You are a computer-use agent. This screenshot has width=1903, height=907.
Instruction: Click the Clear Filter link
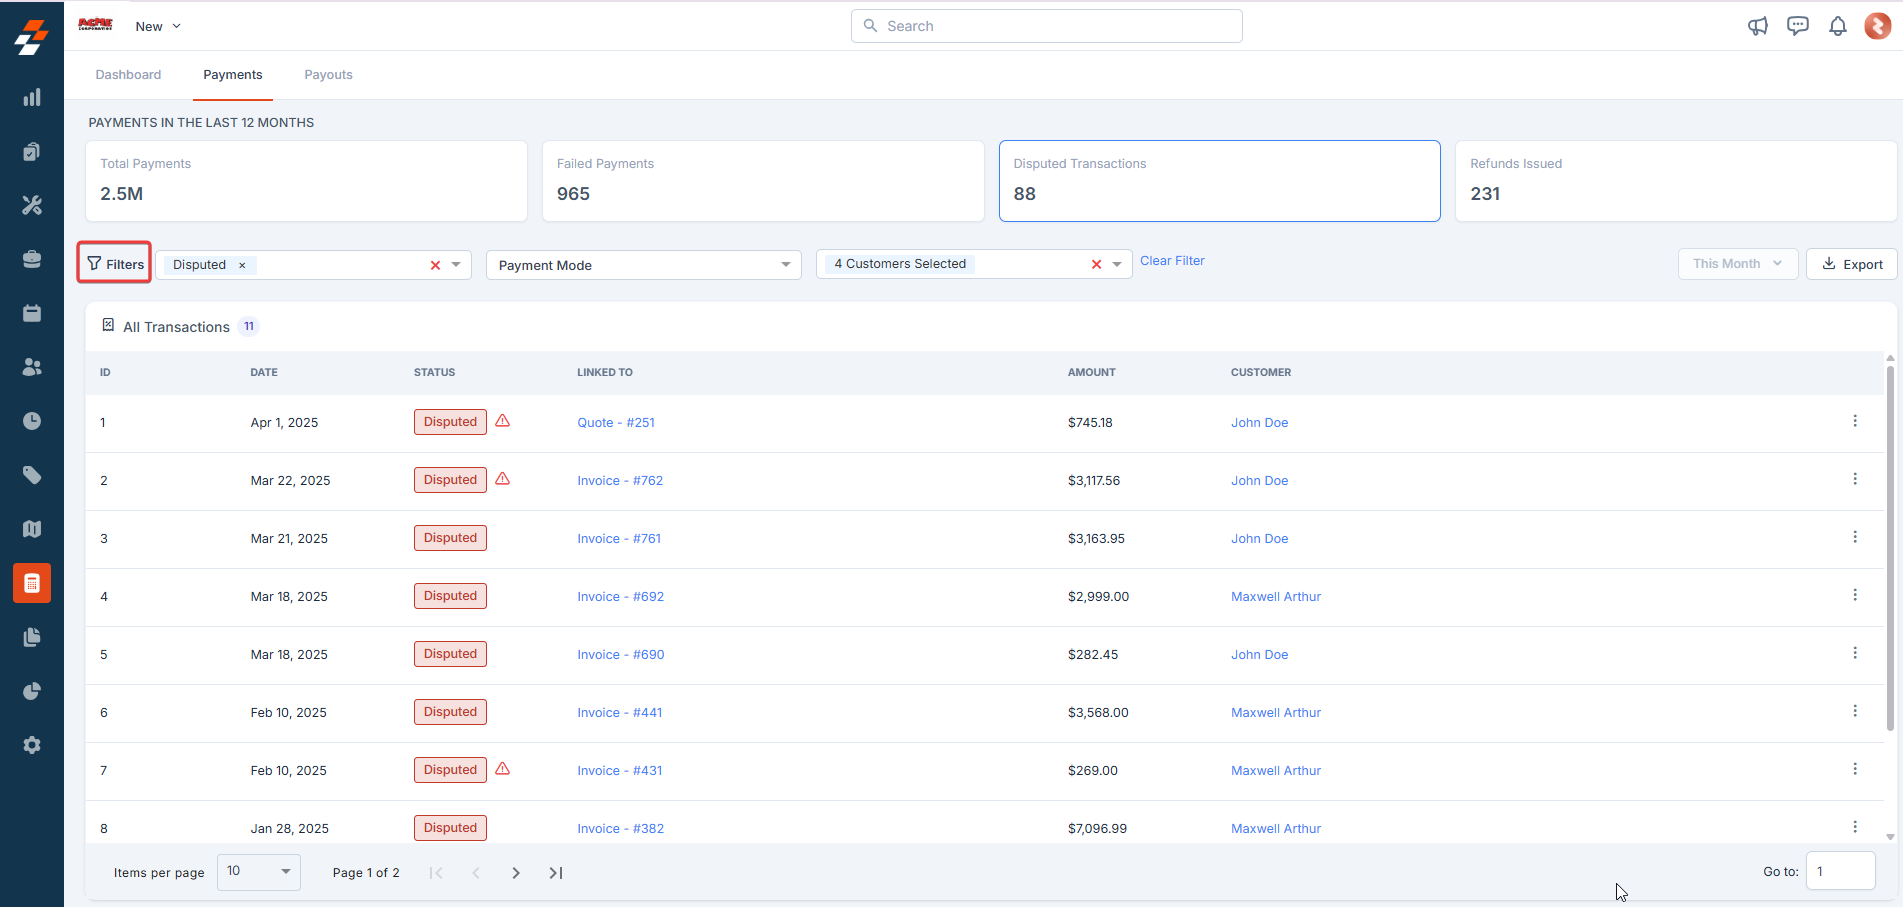click(x=1172, y=261)
